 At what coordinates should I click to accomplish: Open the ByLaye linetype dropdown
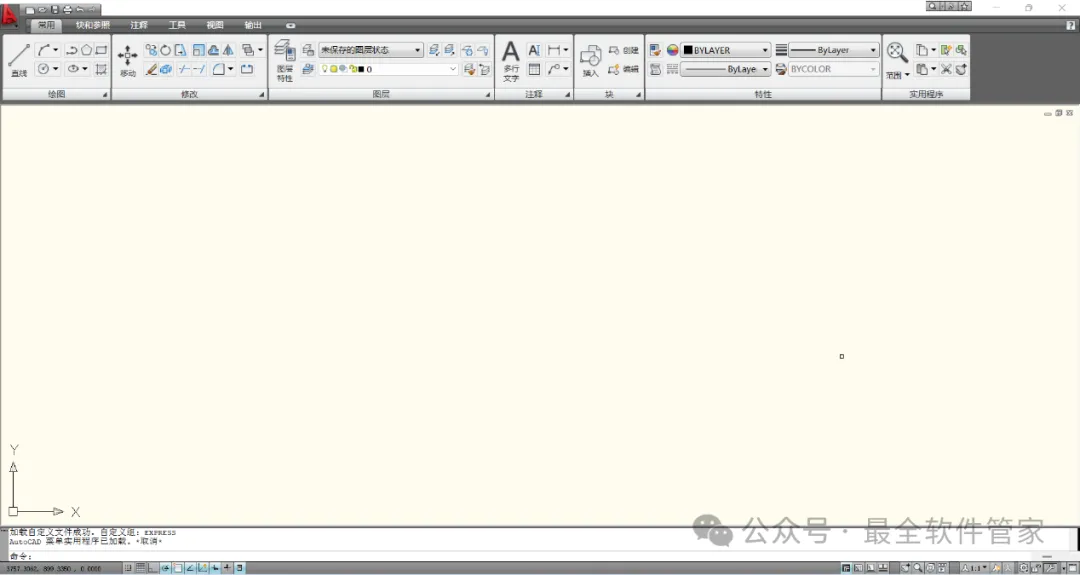click(x=726, y=69)
